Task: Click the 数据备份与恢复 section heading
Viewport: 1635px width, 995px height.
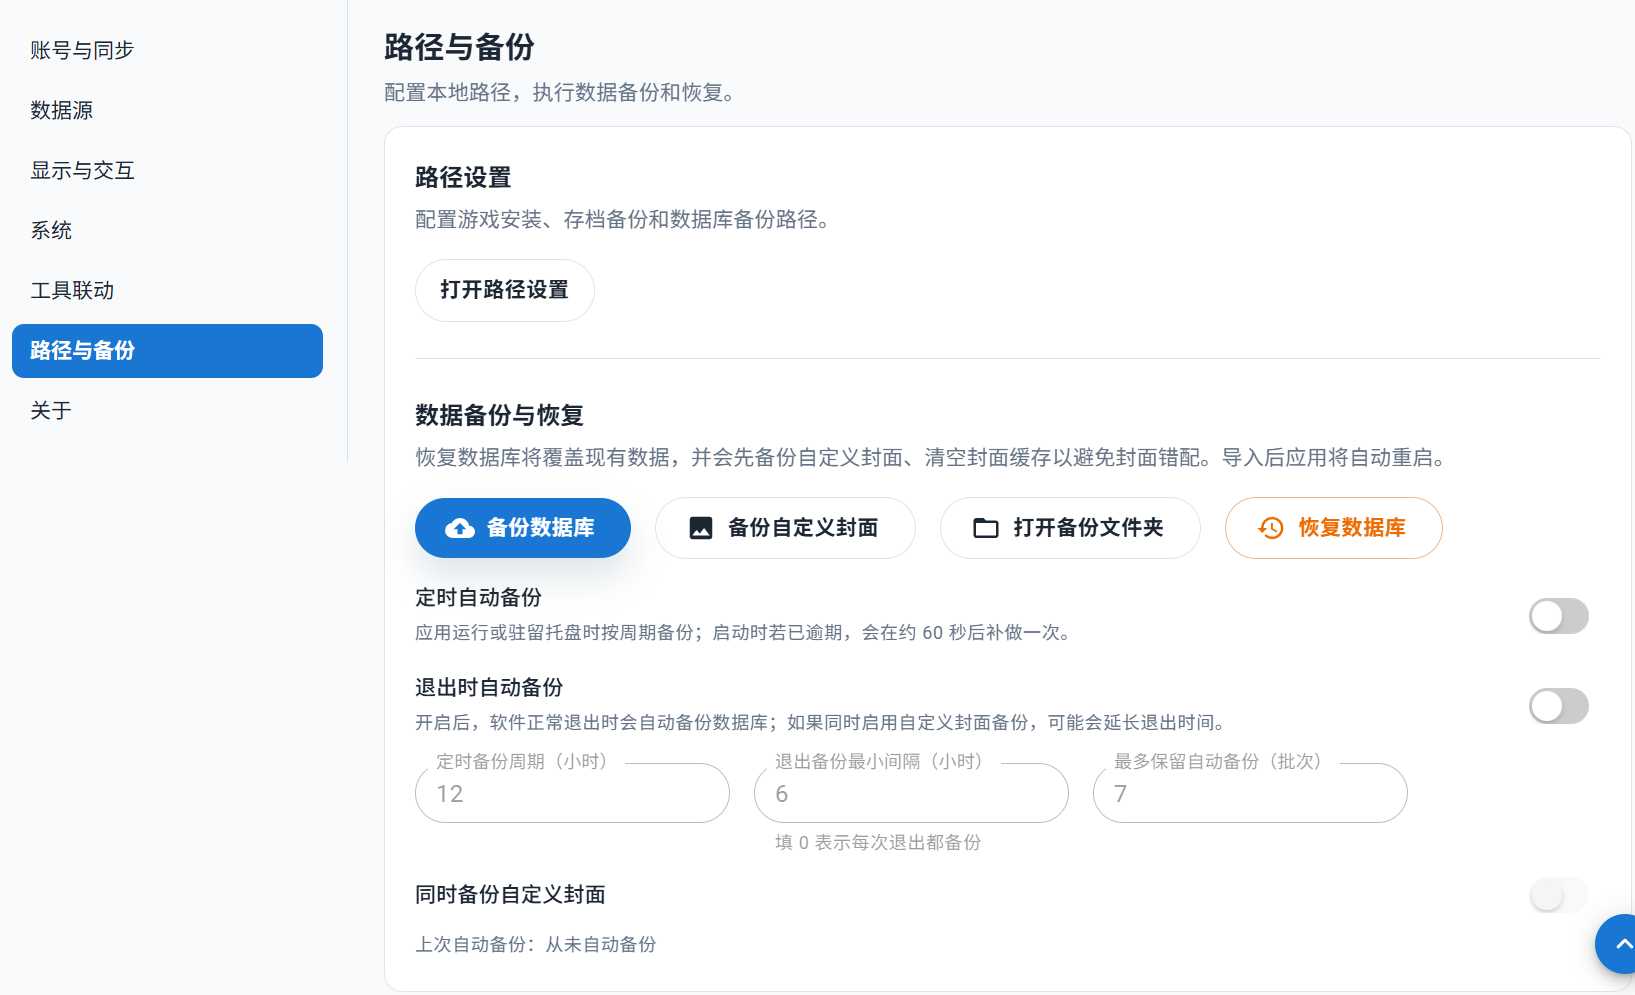Action: coord(499,415)
